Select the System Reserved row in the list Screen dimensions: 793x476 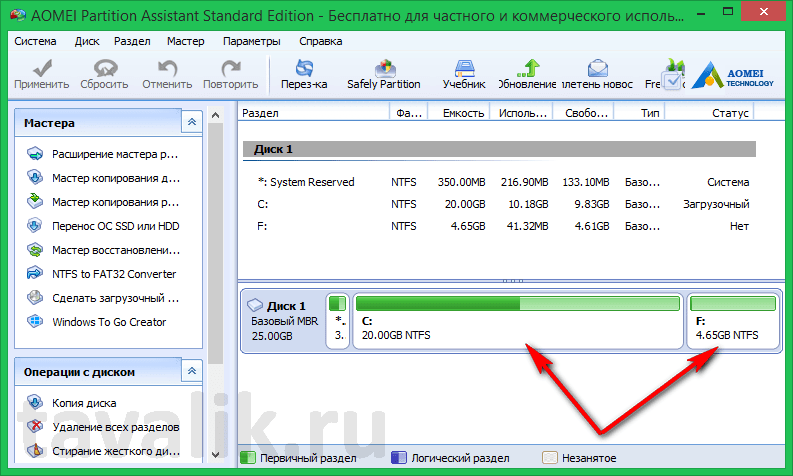coord(500,182)
